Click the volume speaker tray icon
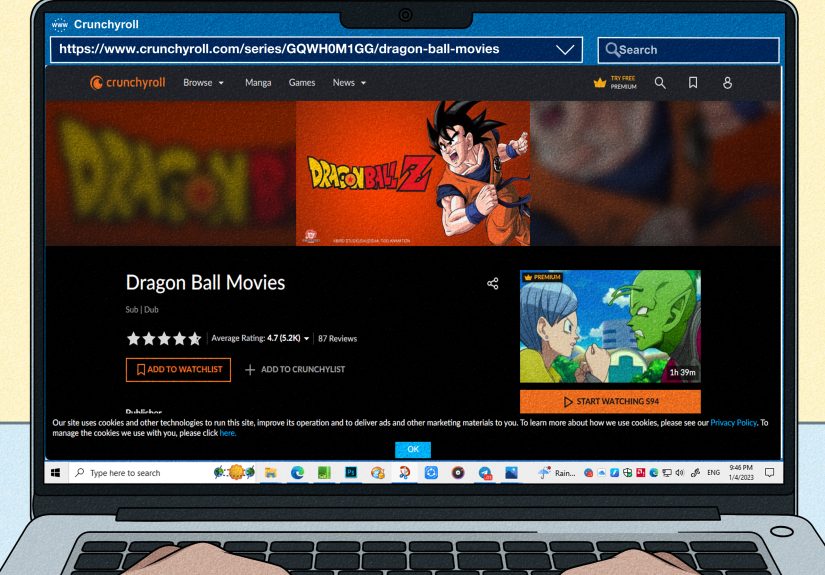825x575 pixels. tap(680, 472)
